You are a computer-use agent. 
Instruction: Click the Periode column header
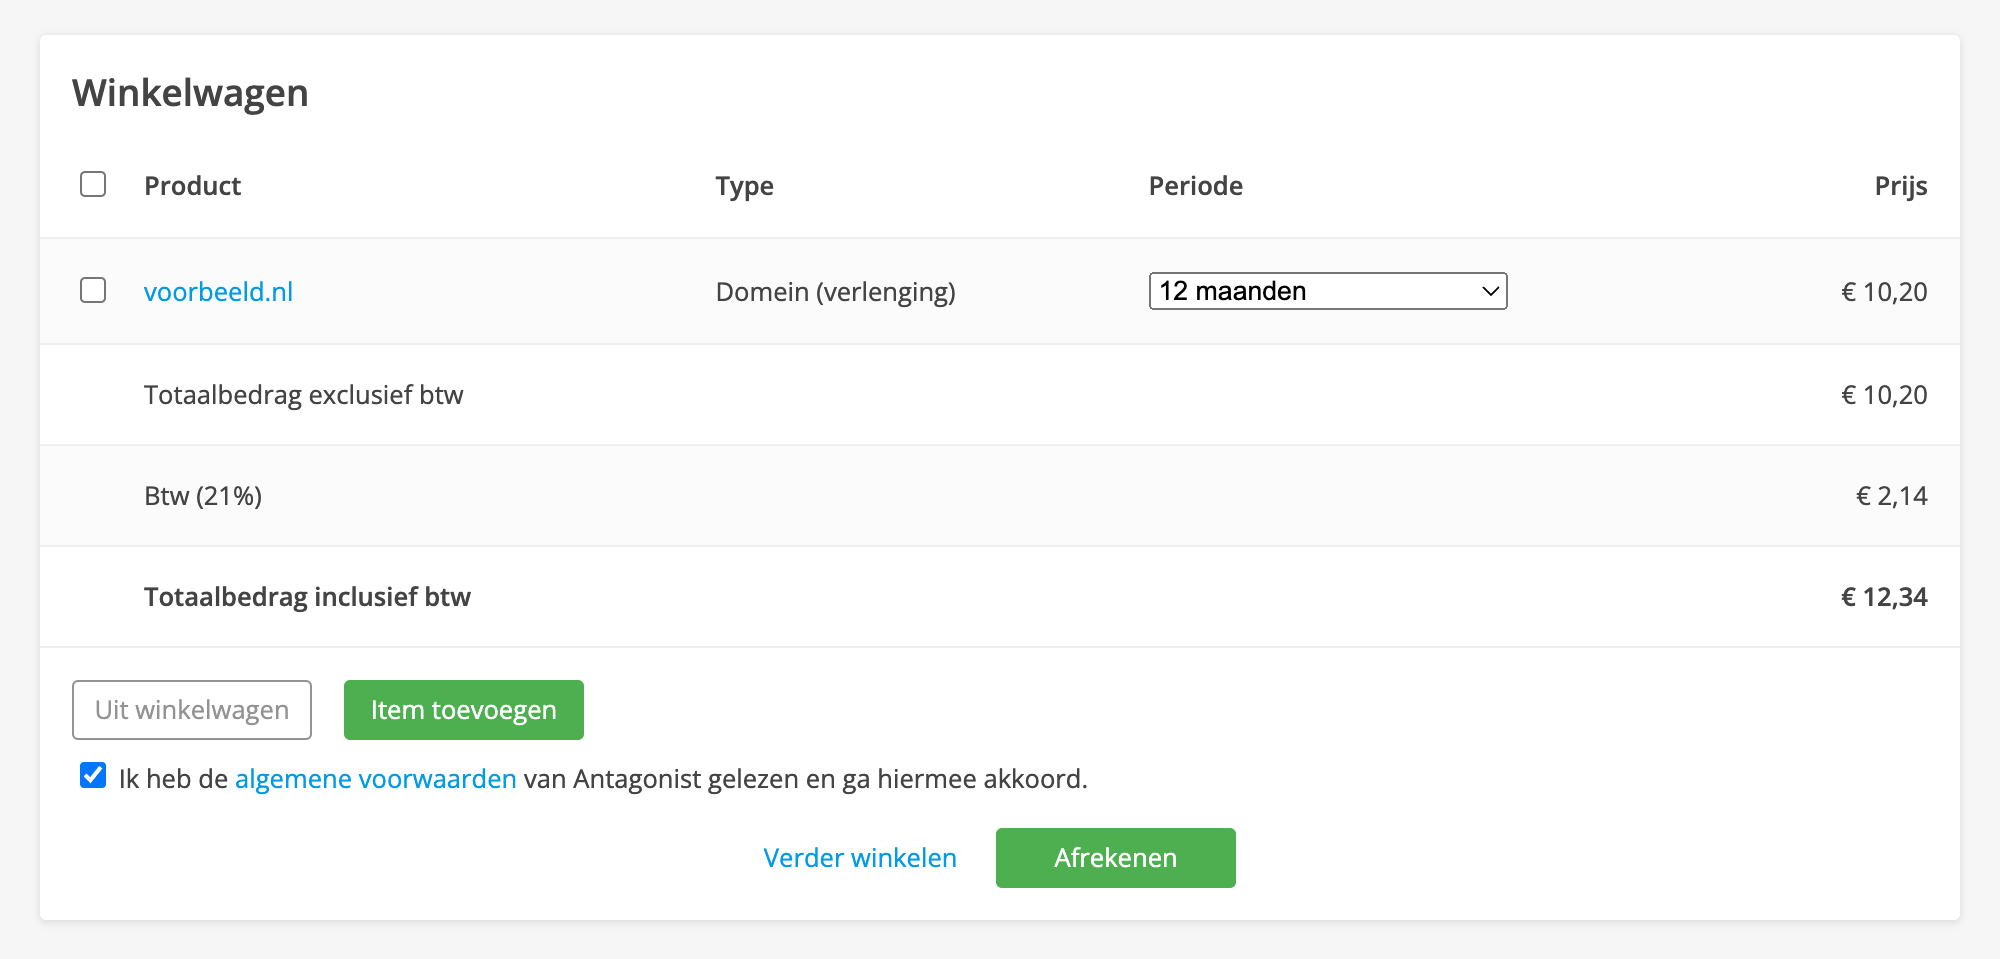click(x=1196, y=186)
